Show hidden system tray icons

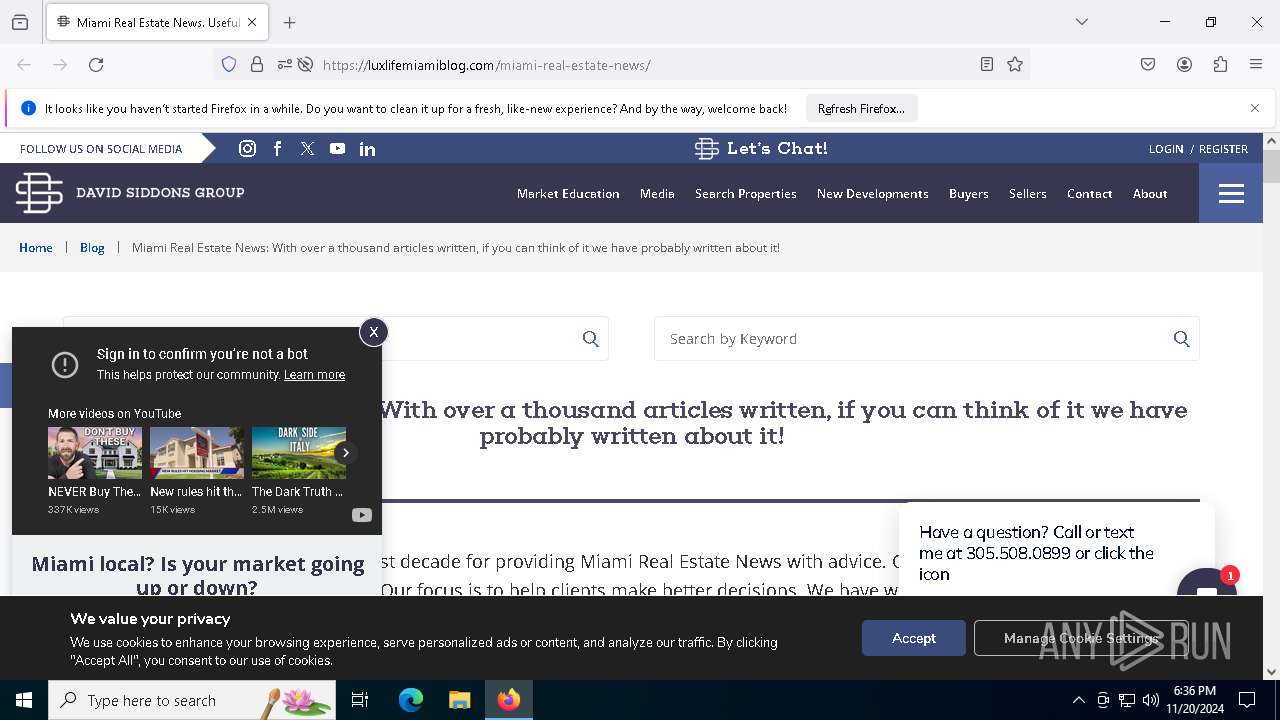point(1078,700)
